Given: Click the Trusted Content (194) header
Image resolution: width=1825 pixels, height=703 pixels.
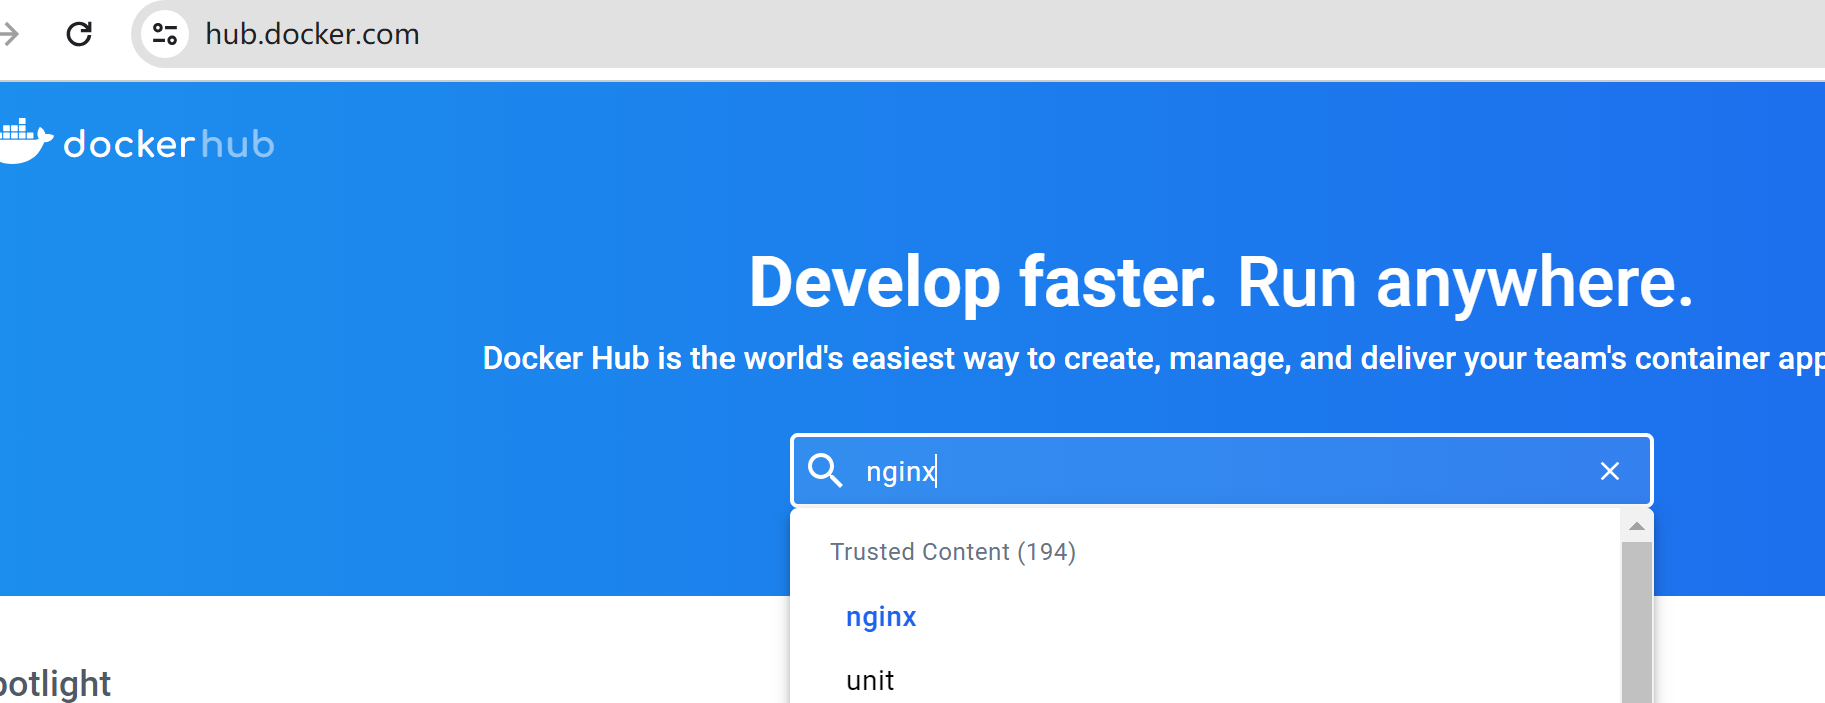Looking at the screenshot, I should coord(952,552).
